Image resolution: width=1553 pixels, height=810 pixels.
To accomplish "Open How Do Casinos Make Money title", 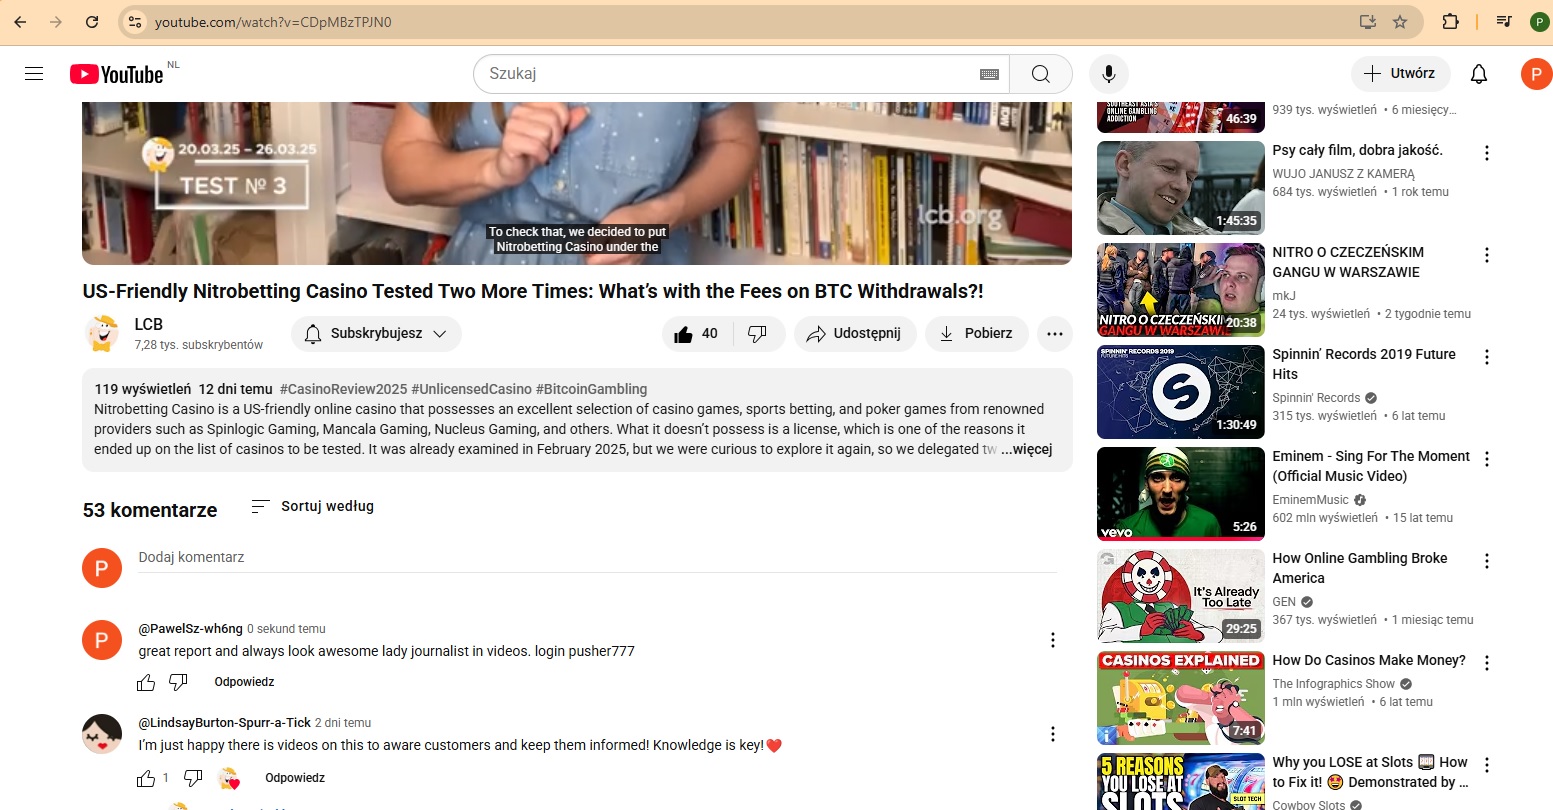I will (x=1369, y=660).
